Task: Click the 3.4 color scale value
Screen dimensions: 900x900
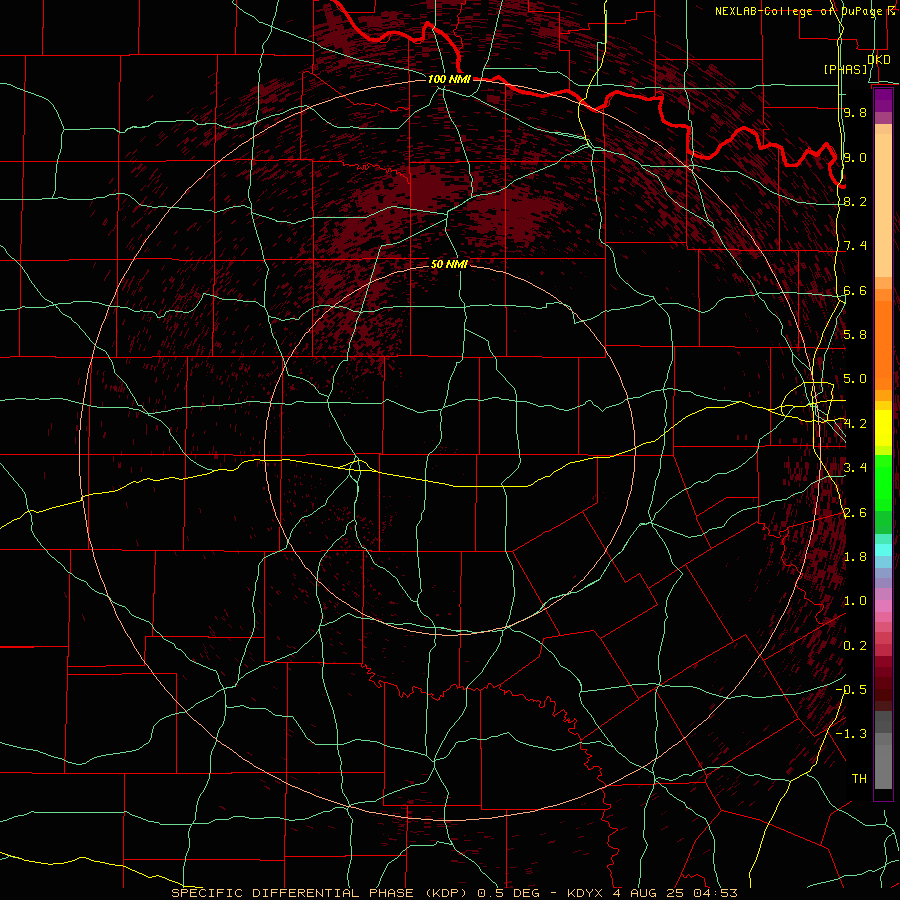Action: (x=855, y=468)
